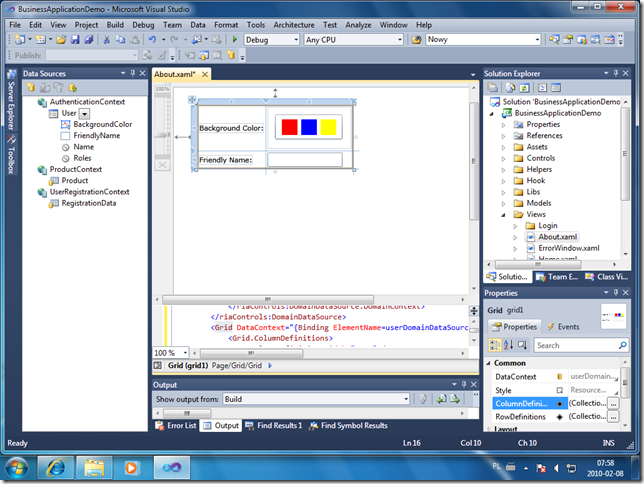Expand the About.xaml node in Solution Explorer

(x=515, y=237)
